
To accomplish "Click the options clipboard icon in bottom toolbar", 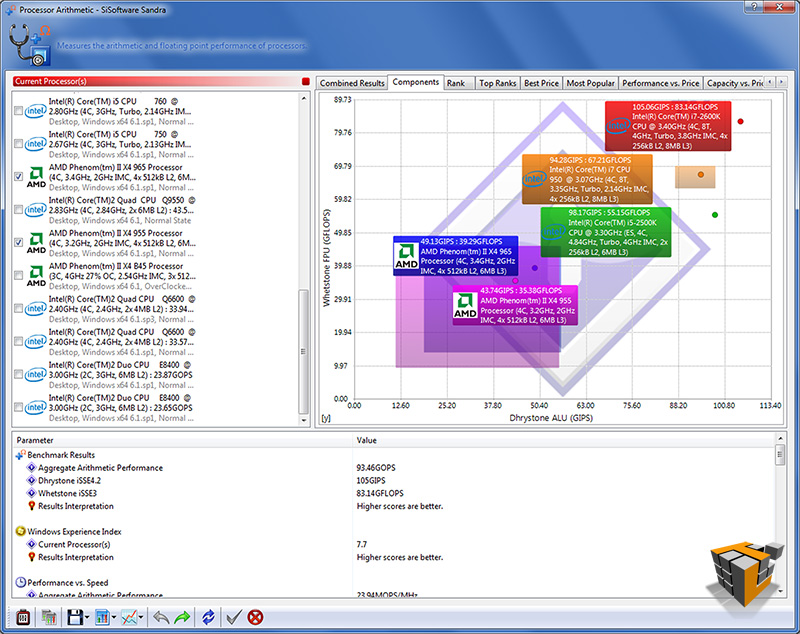I will coord(23,617).
